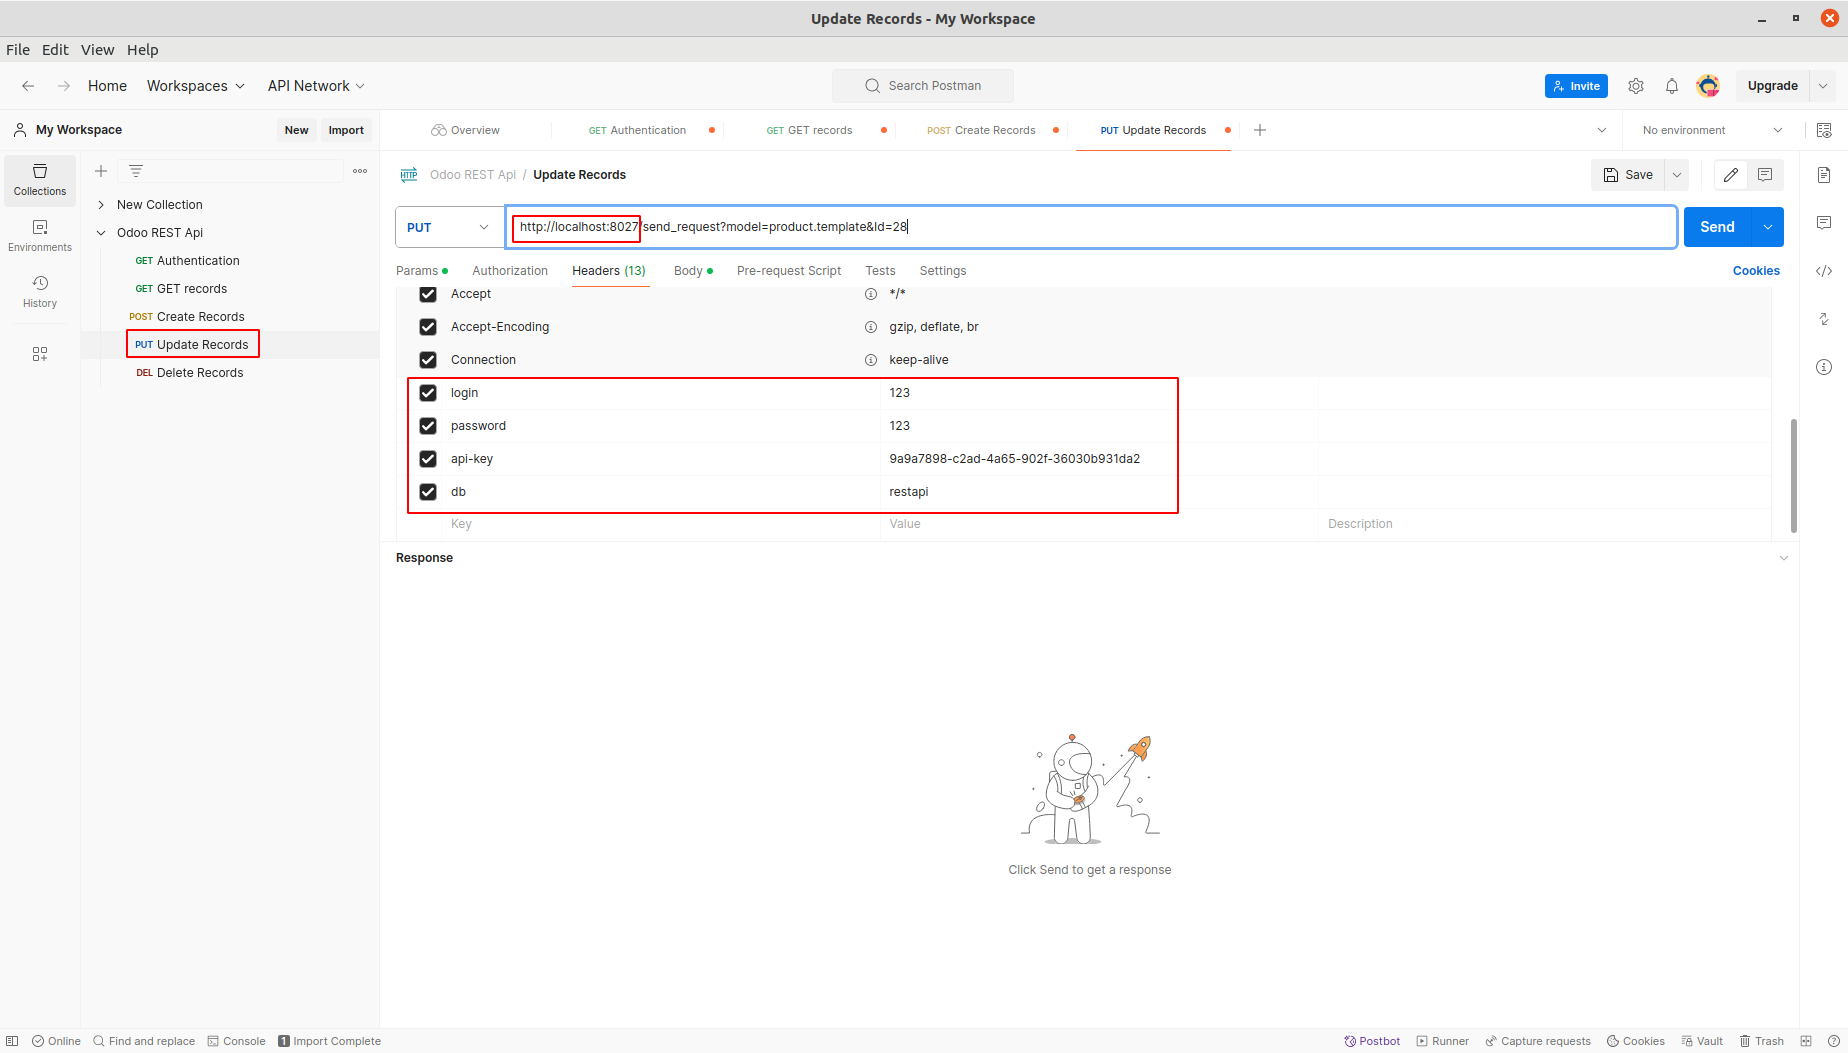This screenshot has height=1053, width=1848.
Task: Open the code snippet panel icon
Action: point(1823,271)
